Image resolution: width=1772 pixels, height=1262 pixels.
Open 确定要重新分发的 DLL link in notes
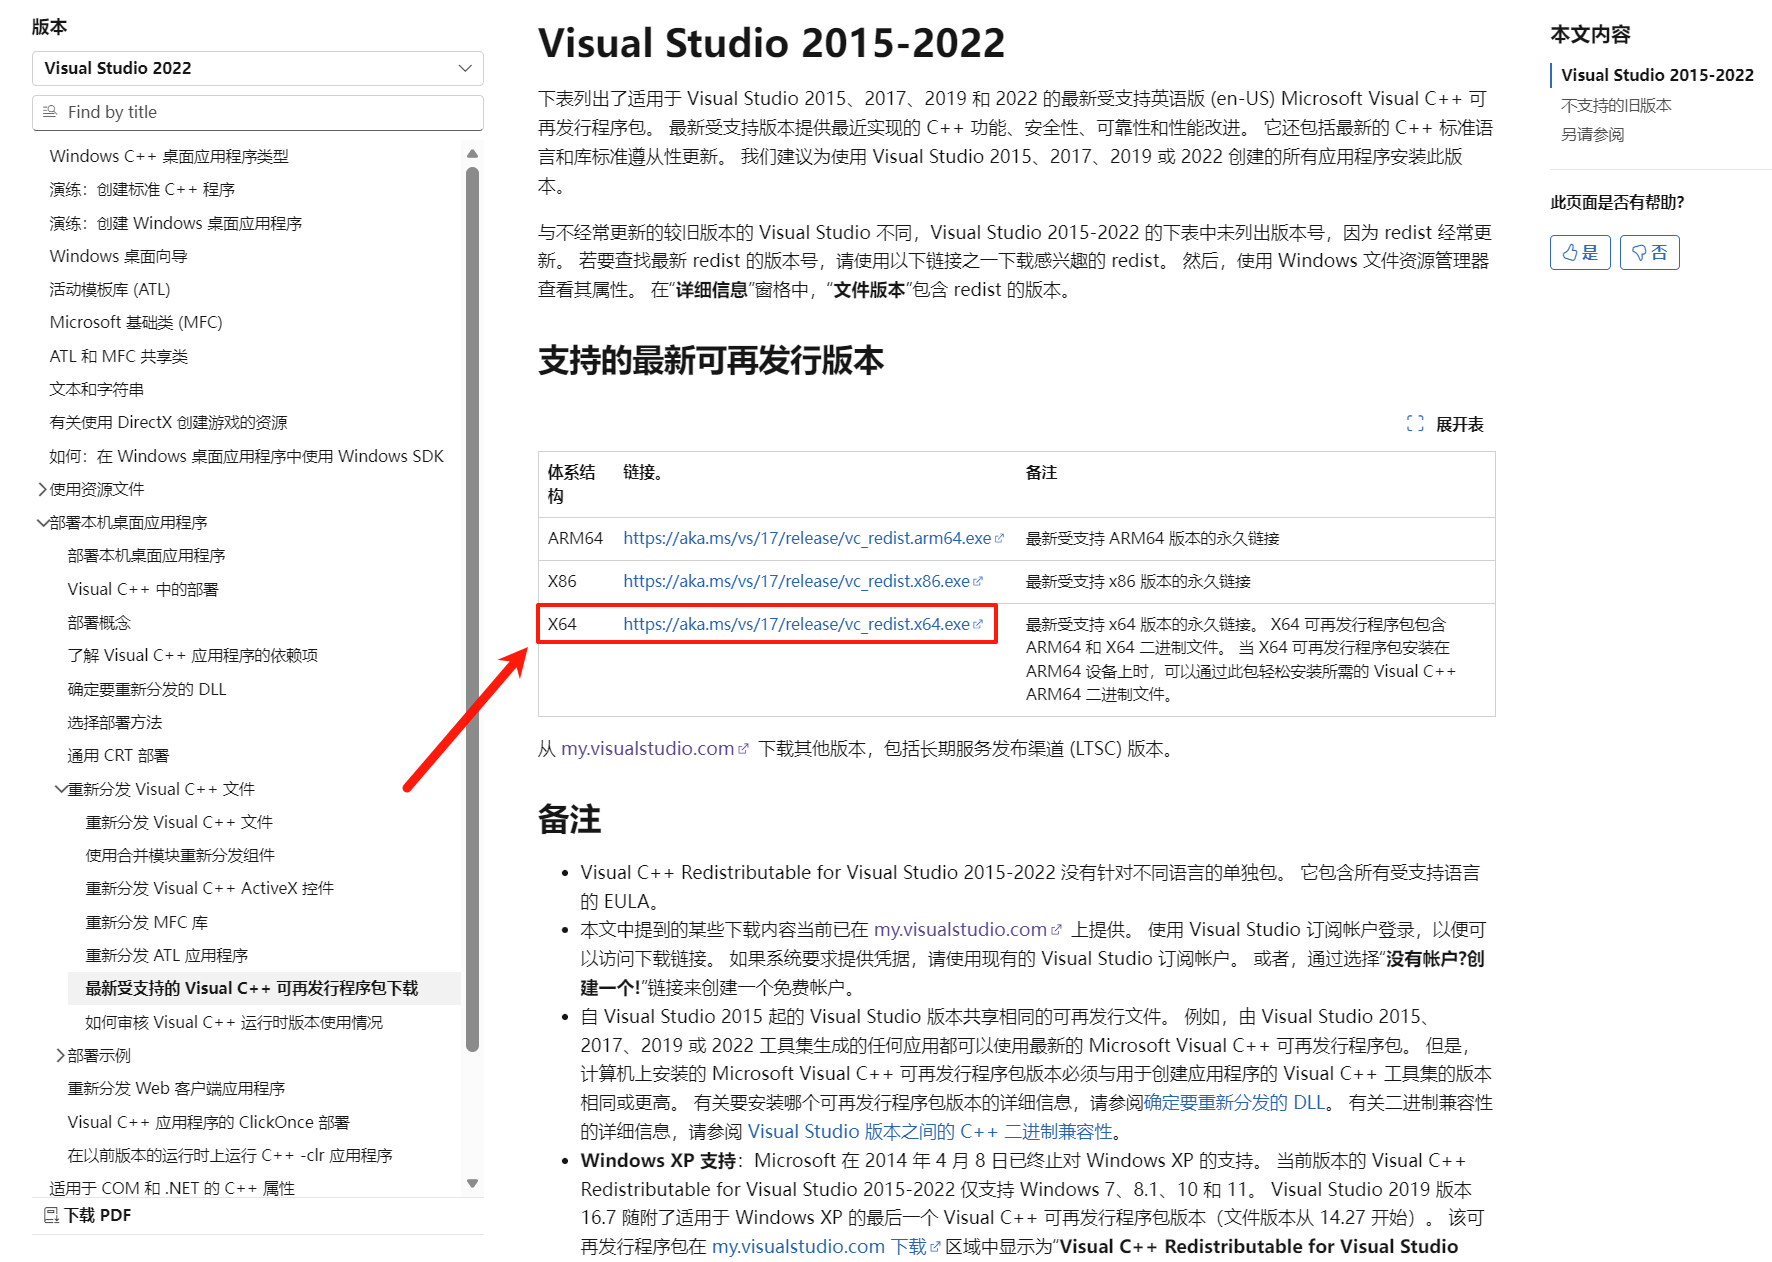(1234, 1102)
